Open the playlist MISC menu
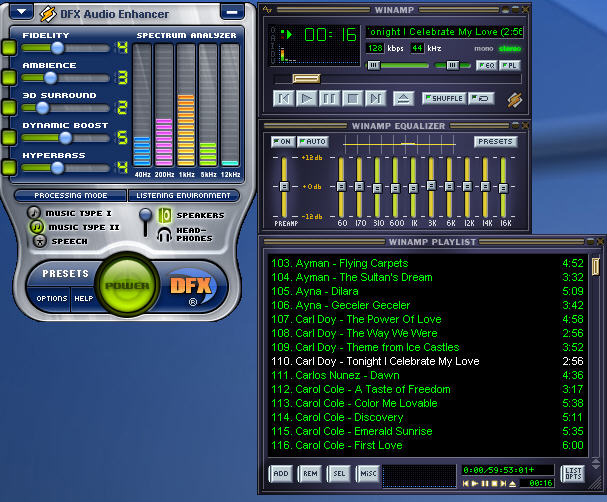The height and width of the screenshot is (502, 607). click(x=368, y=473)
